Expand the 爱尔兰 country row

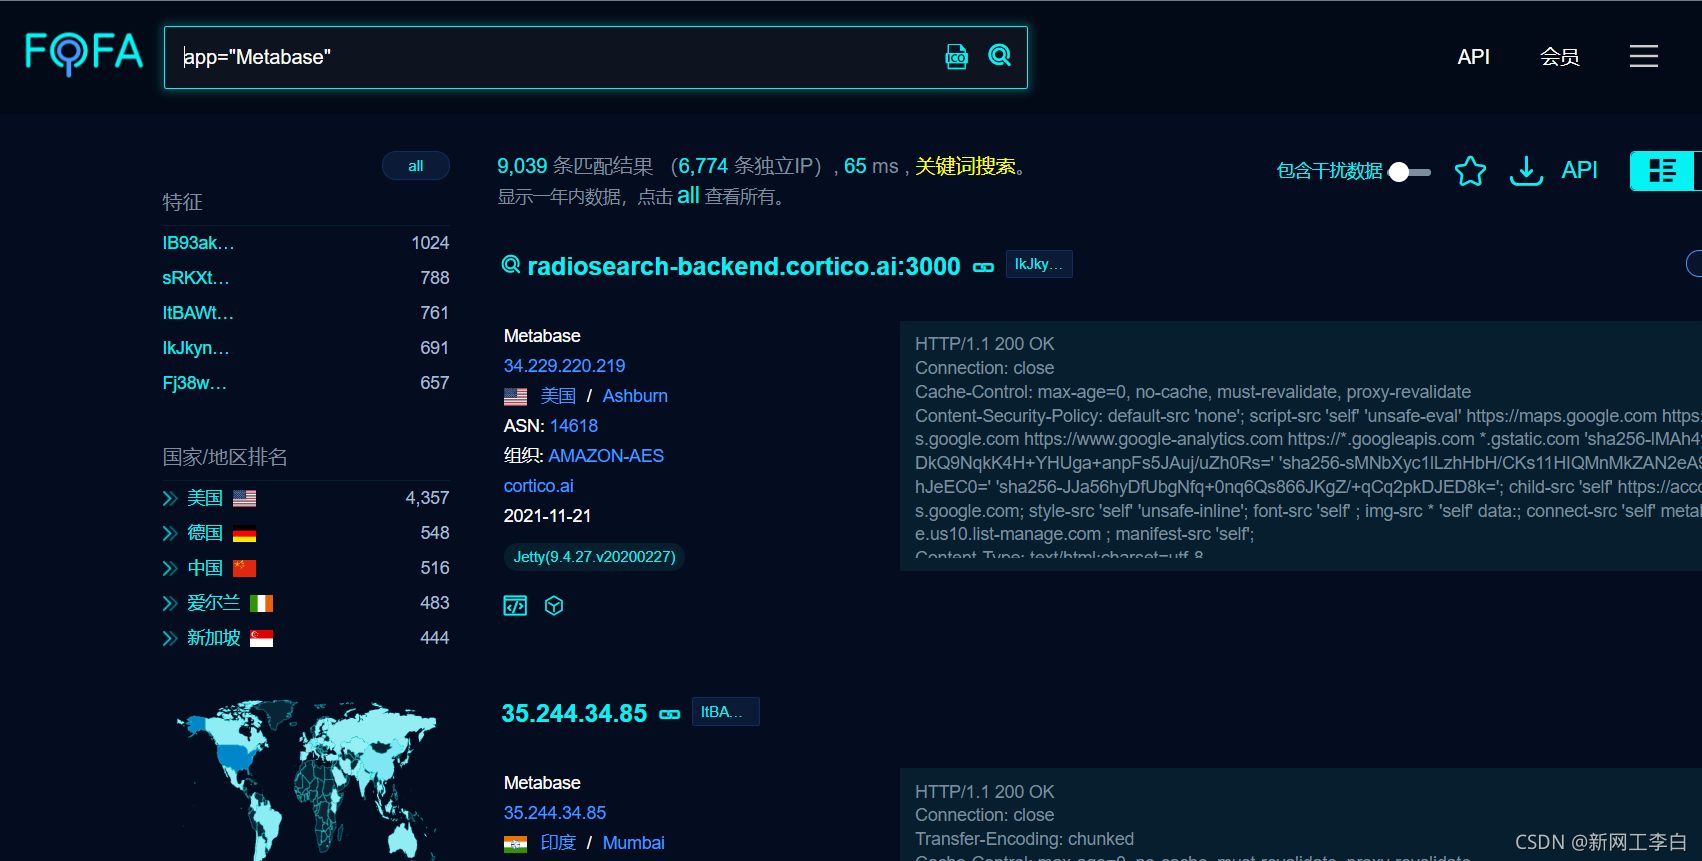(170, 603)
